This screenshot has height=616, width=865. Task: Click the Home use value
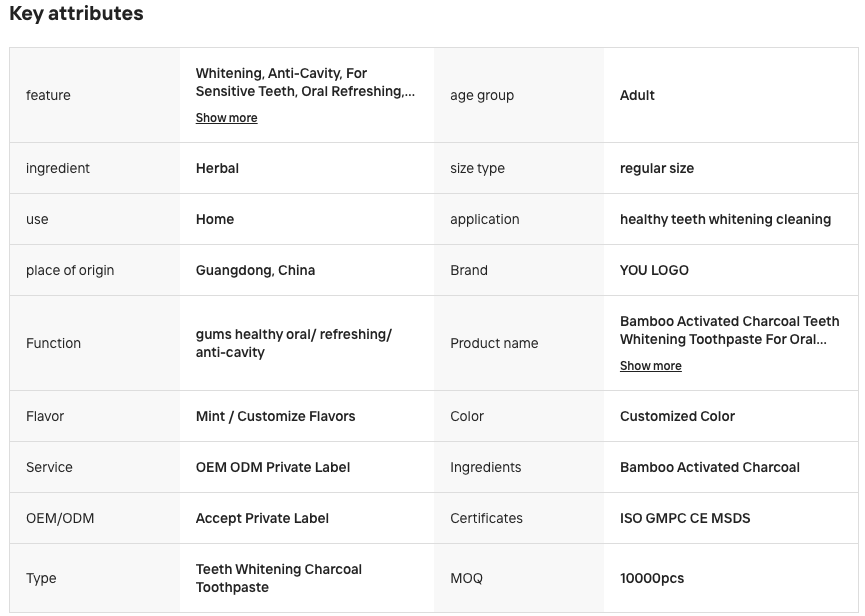coord(215,219)
